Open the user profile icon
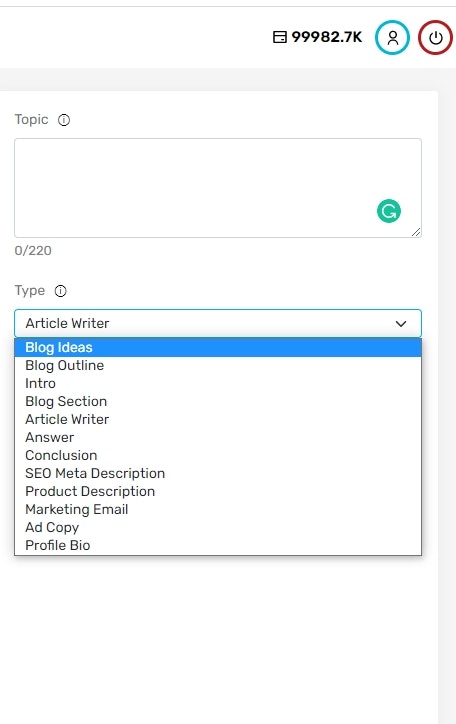 [x=392, y=37]
